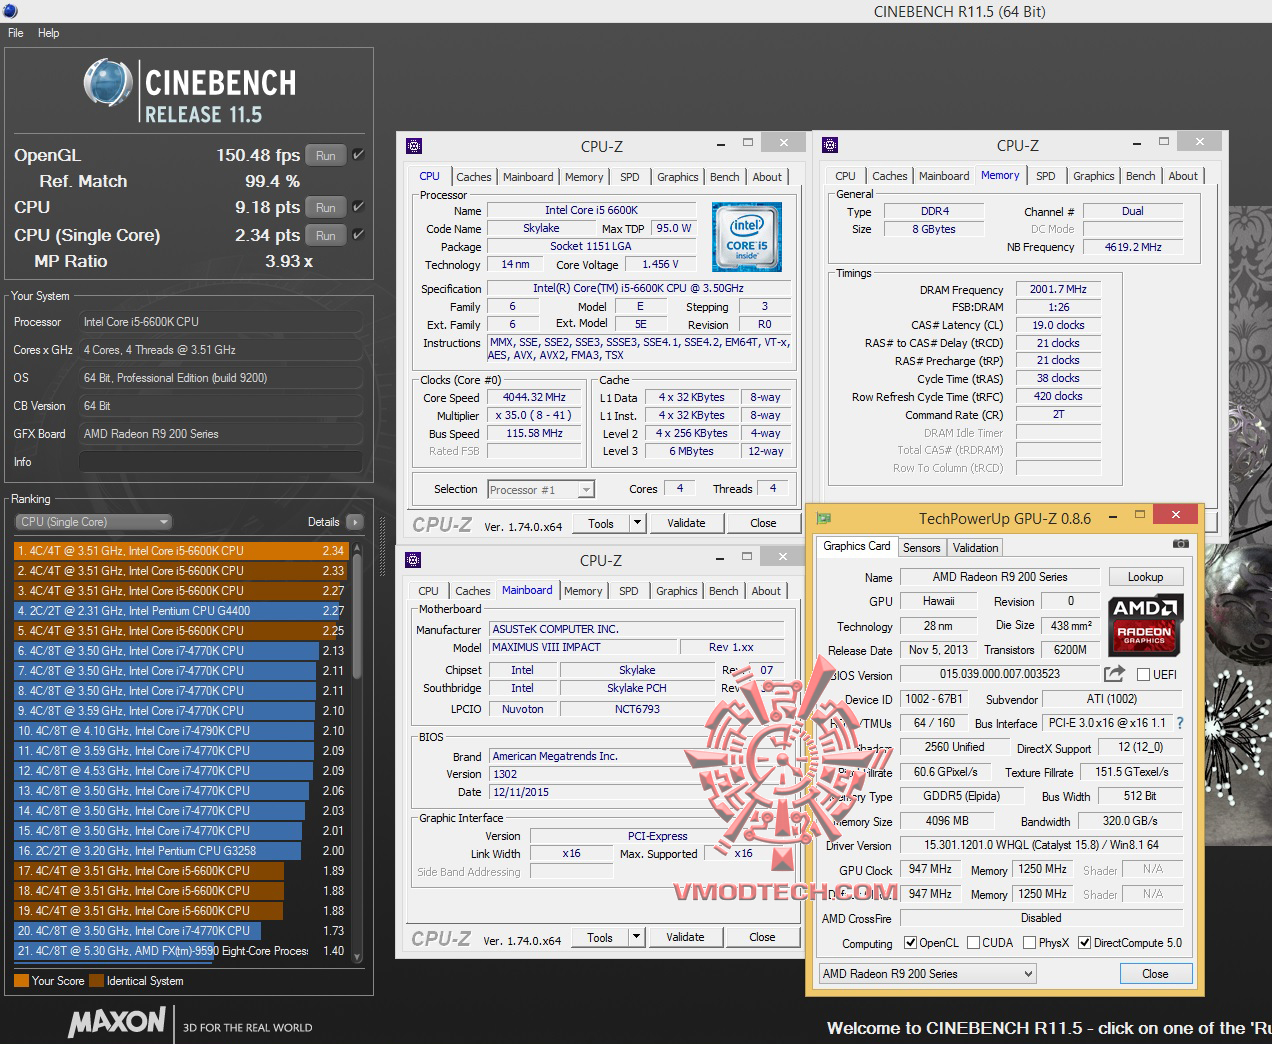Click the CPU-Z icon in the CPU window title bar
Viewport: 1272px width, 1044px height.
pos(414,146)
